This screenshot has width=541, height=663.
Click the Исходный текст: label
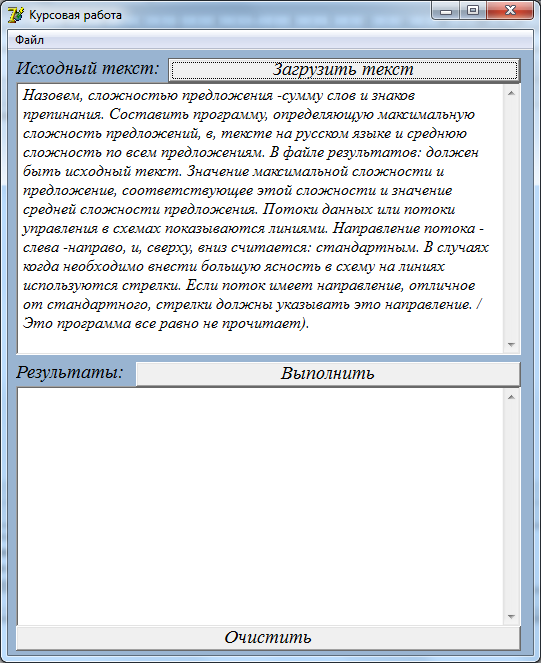[88, 68]
